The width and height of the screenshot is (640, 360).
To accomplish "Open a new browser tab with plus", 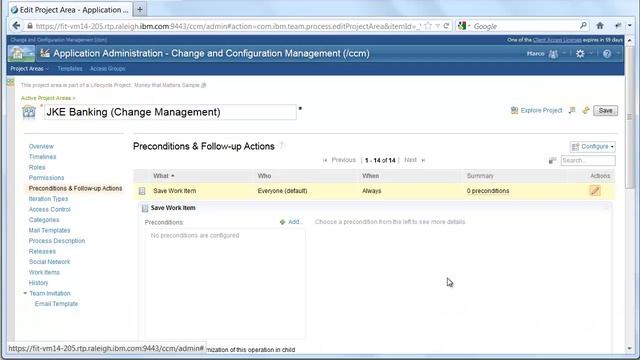I will point(140,9).
